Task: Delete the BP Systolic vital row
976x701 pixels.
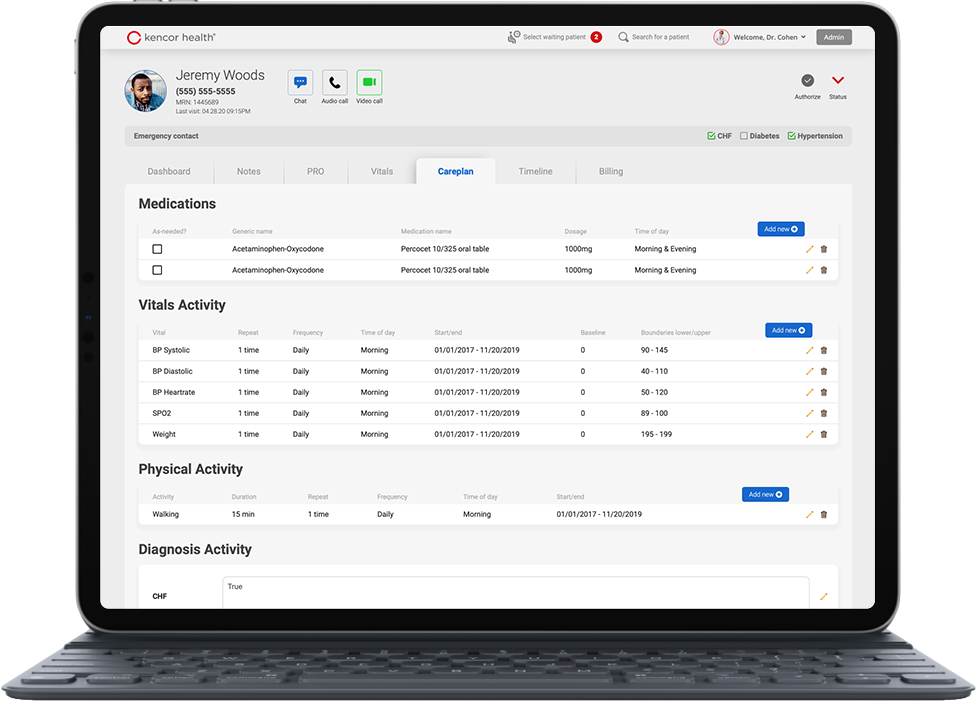Action: pos(824,350)
